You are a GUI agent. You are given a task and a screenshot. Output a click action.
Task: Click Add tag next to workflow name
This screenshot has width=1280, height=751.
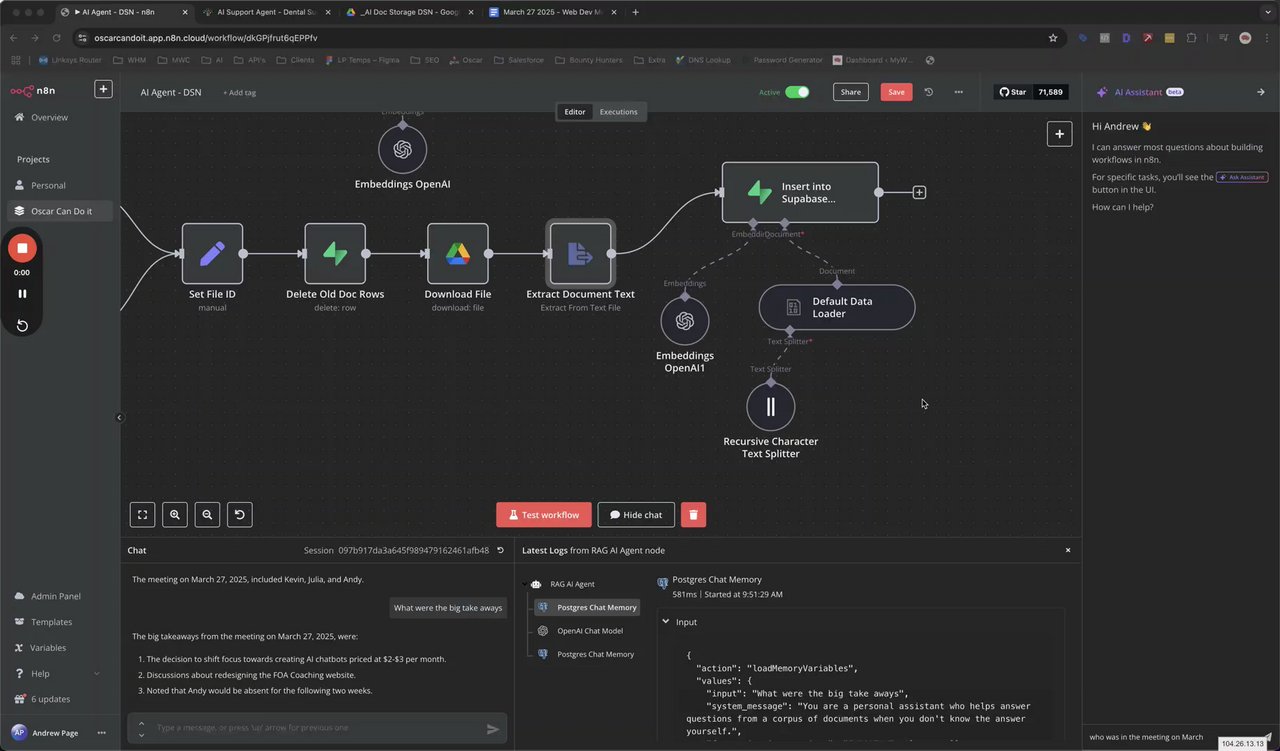point(239,92)
